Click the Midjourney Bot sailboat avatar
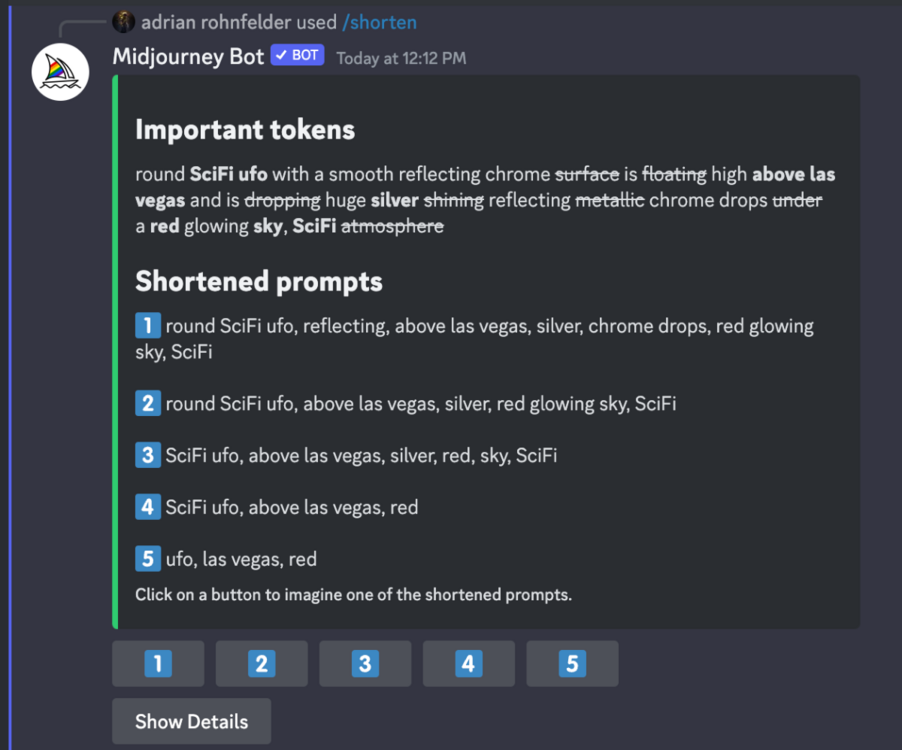 pyautogui.click(x=60, y=71)
